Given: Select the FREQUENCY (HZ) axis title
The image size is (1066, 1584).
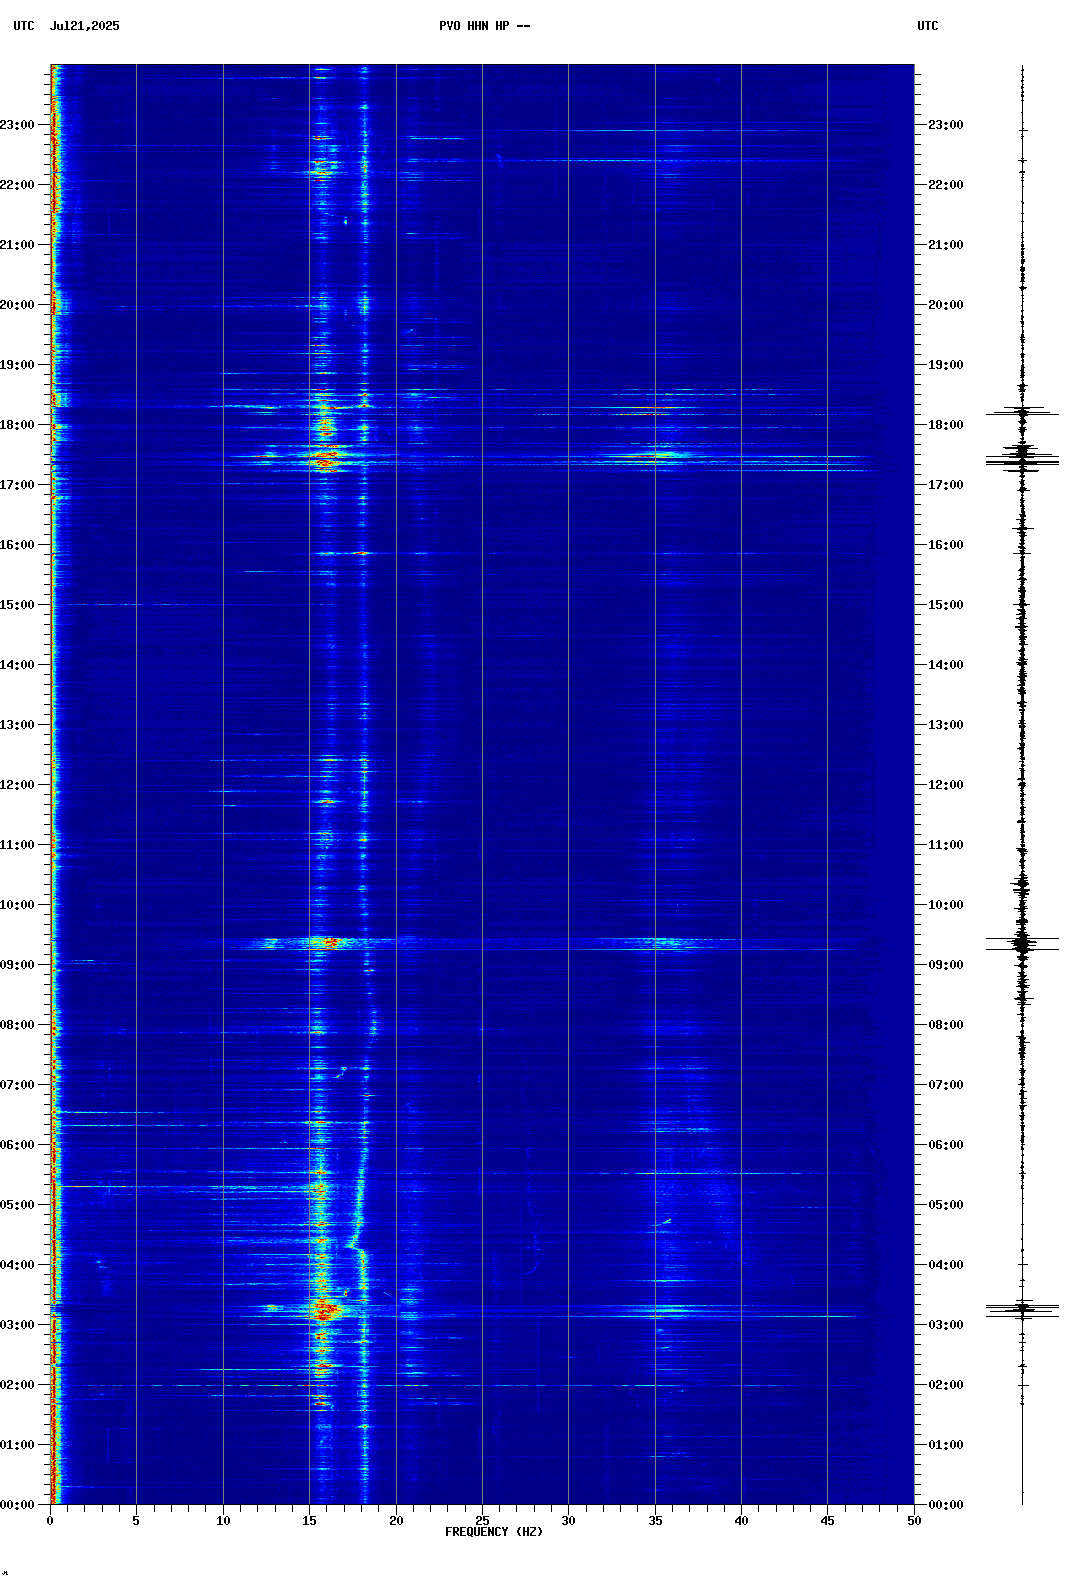Looking at the screenshot, I should tap(494, 1532).
